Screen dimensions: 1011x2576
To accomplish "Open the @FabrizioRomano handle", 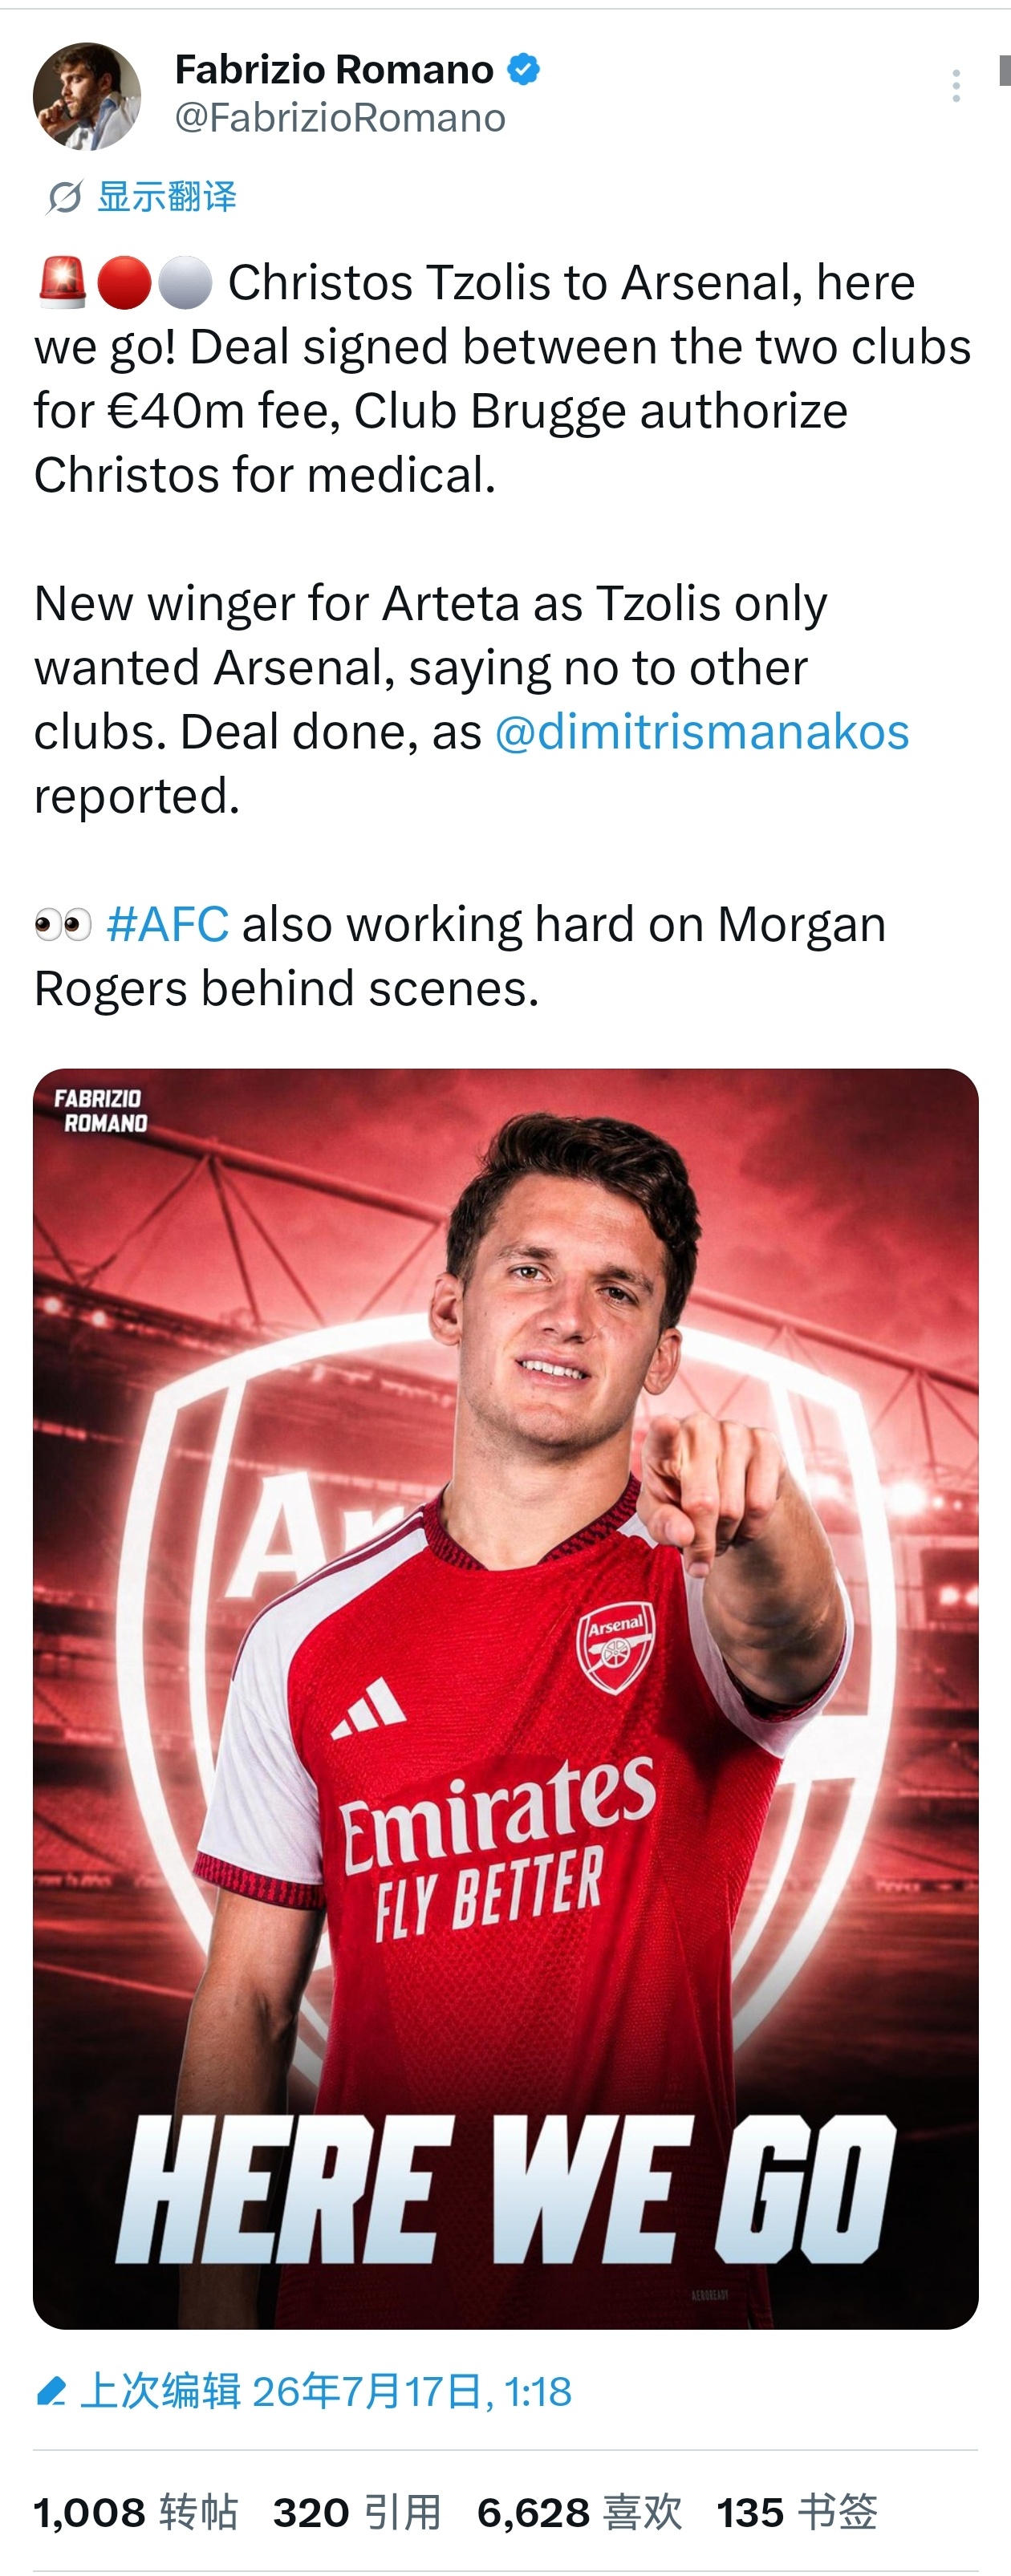I will coord(340,118).
